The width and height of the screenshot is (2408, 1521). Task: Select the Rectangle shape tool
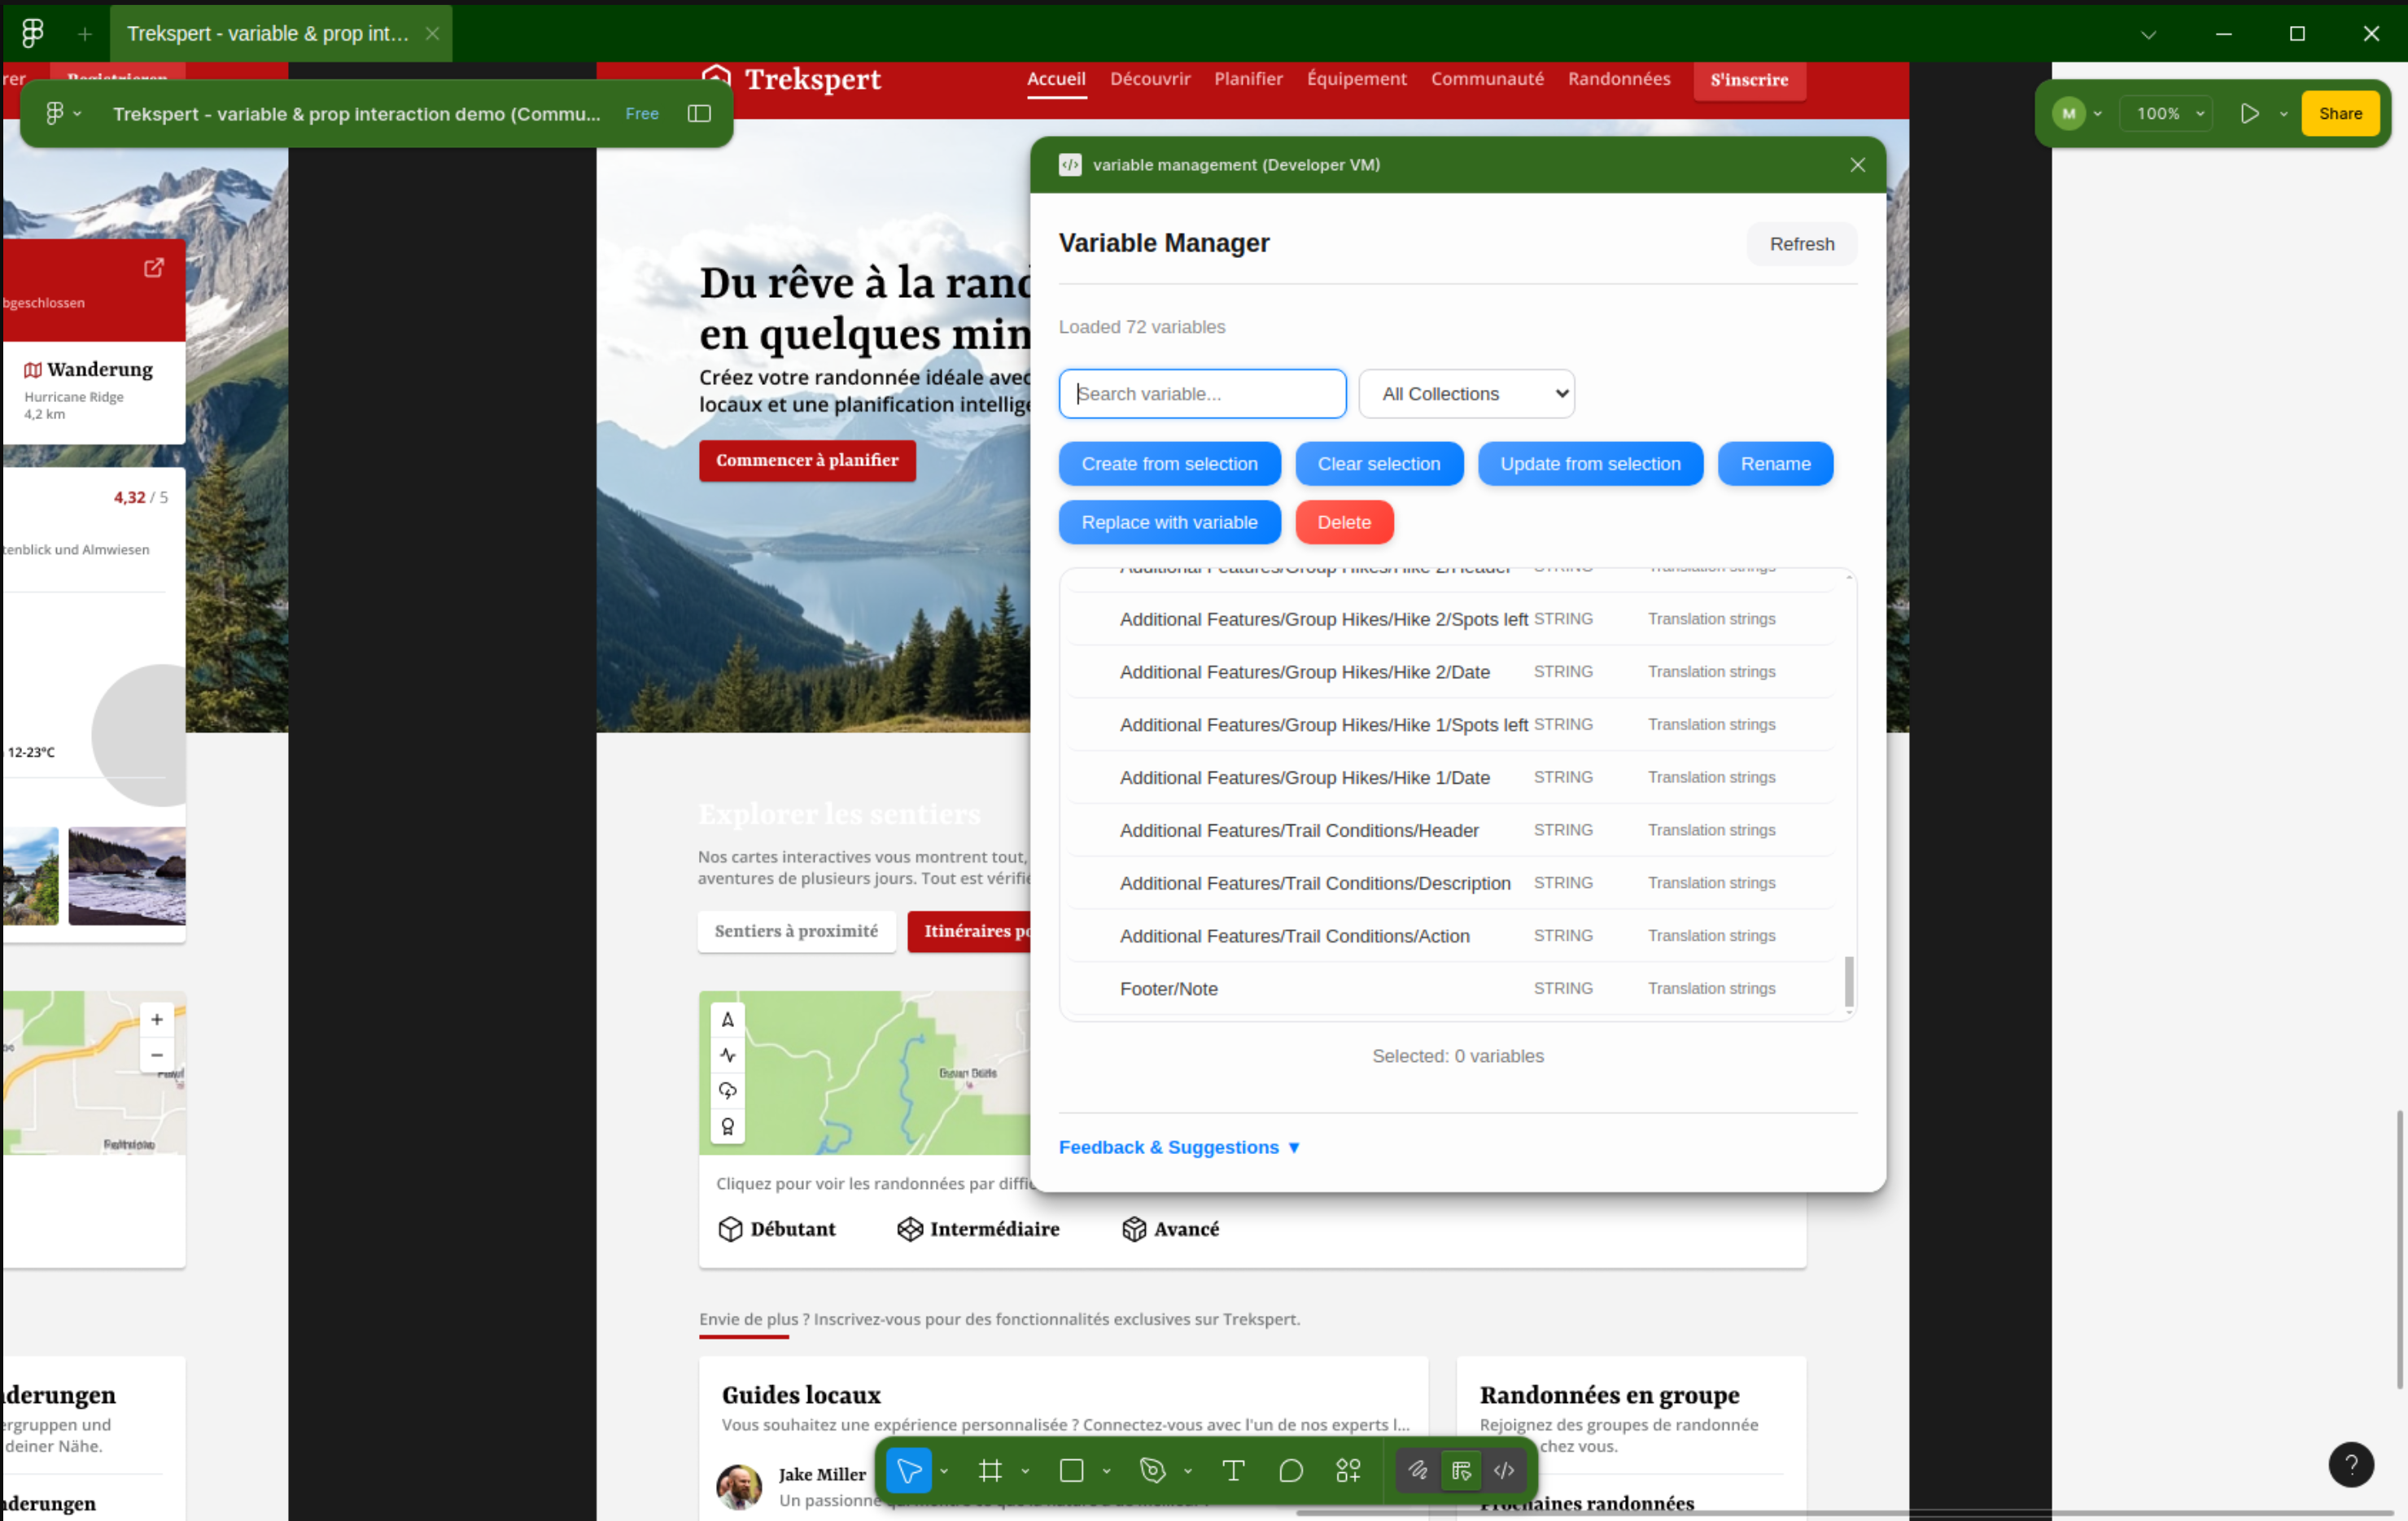pyautogui.click(x=1071, y=1470)
